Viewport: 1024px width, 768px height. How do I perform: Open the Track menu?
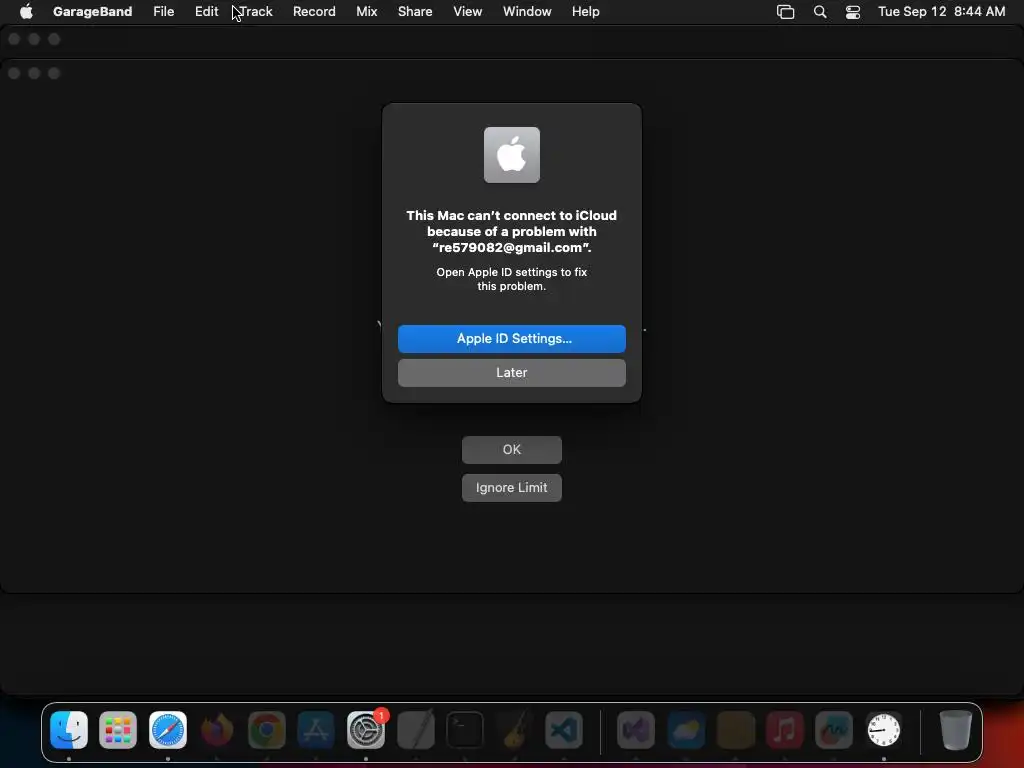(255, 11)
